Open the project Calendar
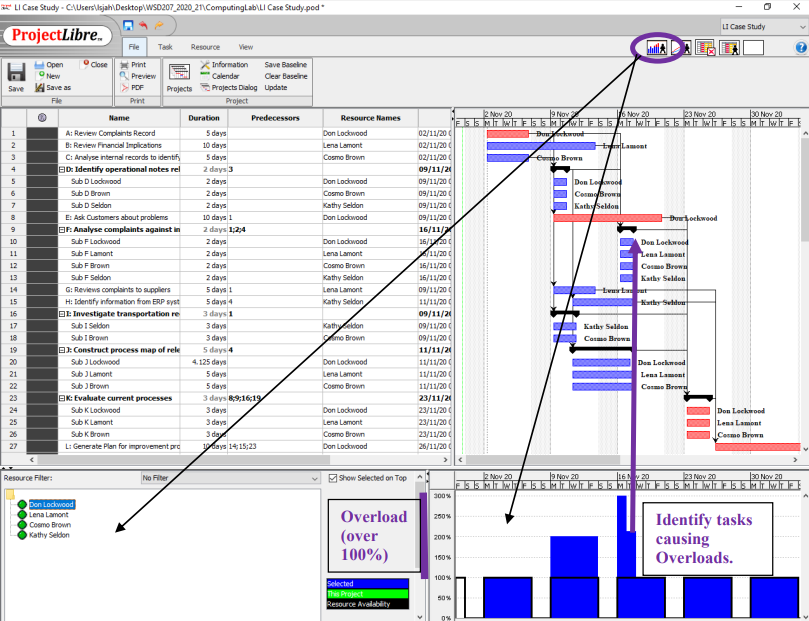The height and width of the screenshot is (621, 809). click(220, 76)
